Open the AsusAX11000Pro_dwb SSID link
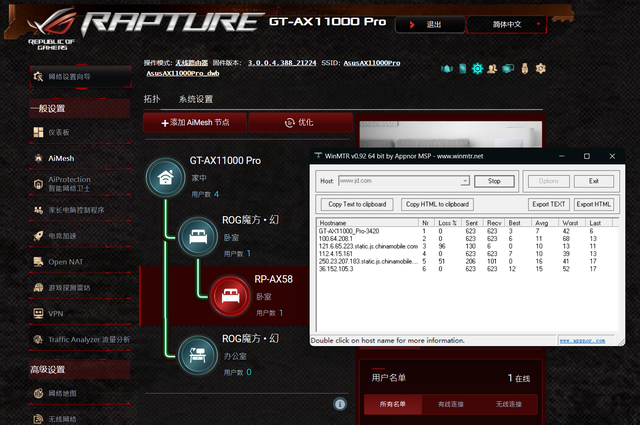640x425 pixels. click(183, 73)
